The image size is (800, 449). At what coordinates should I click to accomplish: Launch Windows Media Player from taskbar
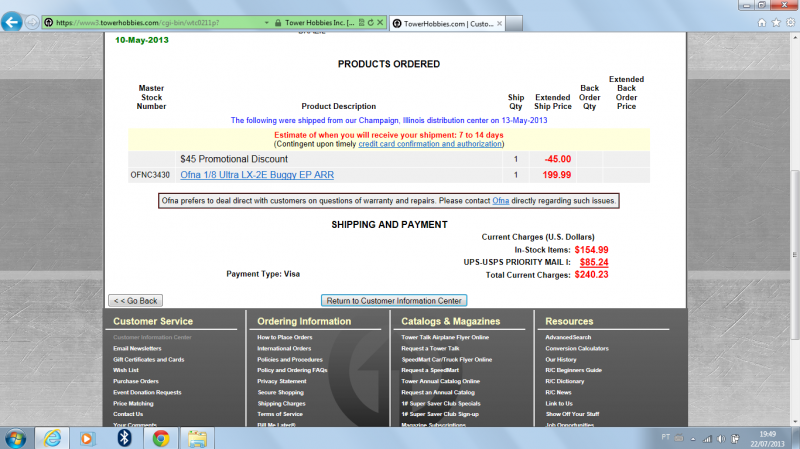pos(87,439)
